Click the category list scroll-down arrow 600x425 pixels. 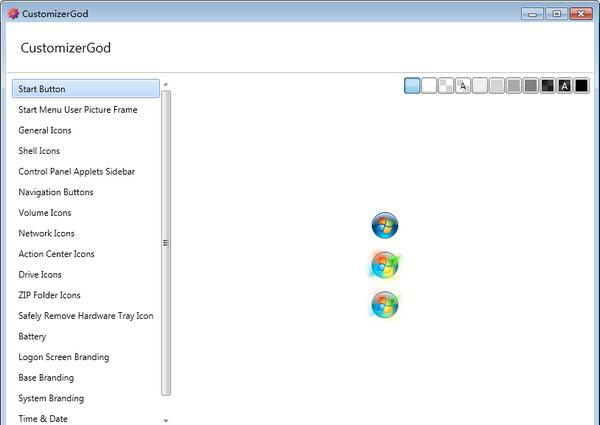coord(166,420)
